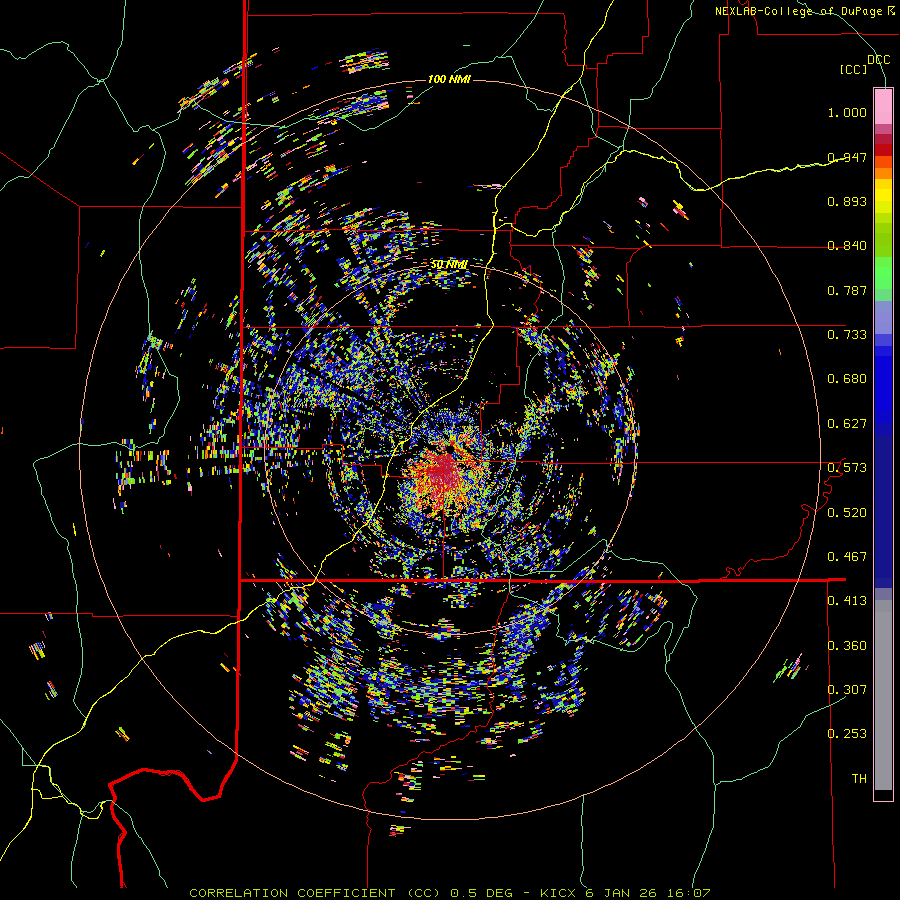
Task: Select the gray segment of the color bar
Action: click(x=883, y=695)
